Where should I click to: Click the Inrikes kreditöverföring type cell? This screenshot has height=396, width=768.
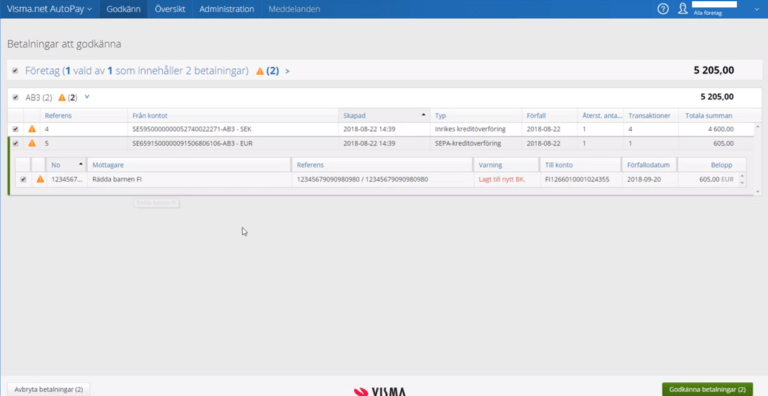pos(470,129)
